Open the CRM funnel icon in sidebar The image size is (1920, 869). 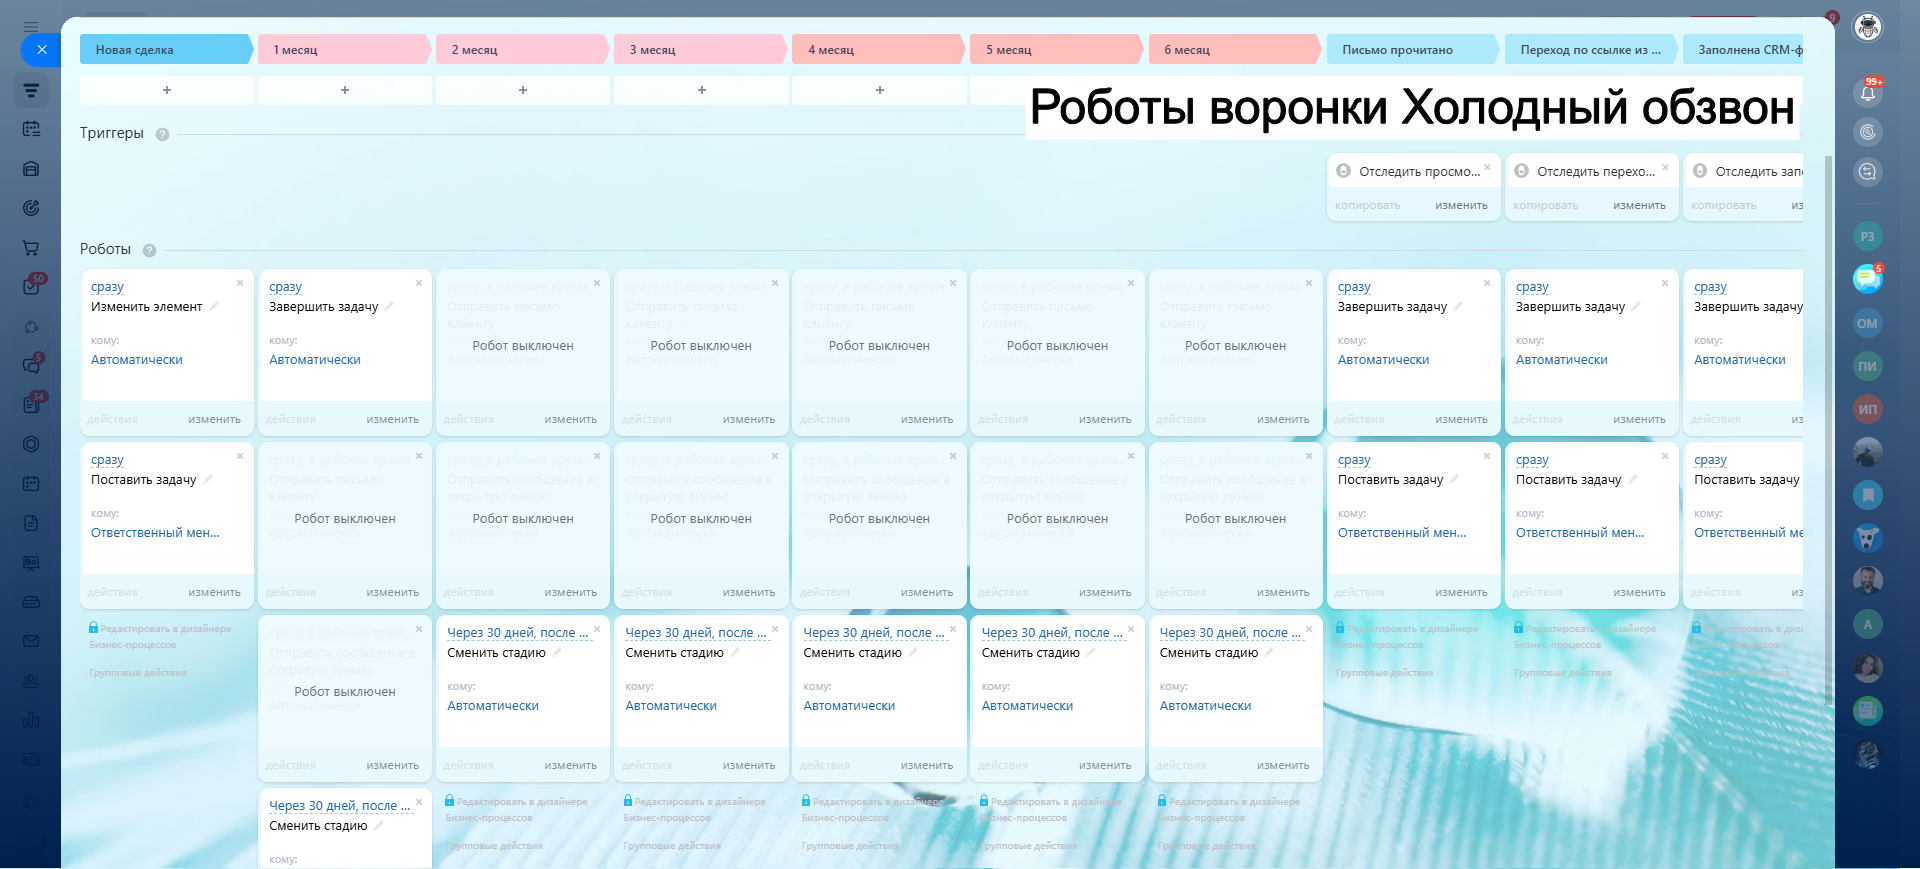tap(31, 90)
